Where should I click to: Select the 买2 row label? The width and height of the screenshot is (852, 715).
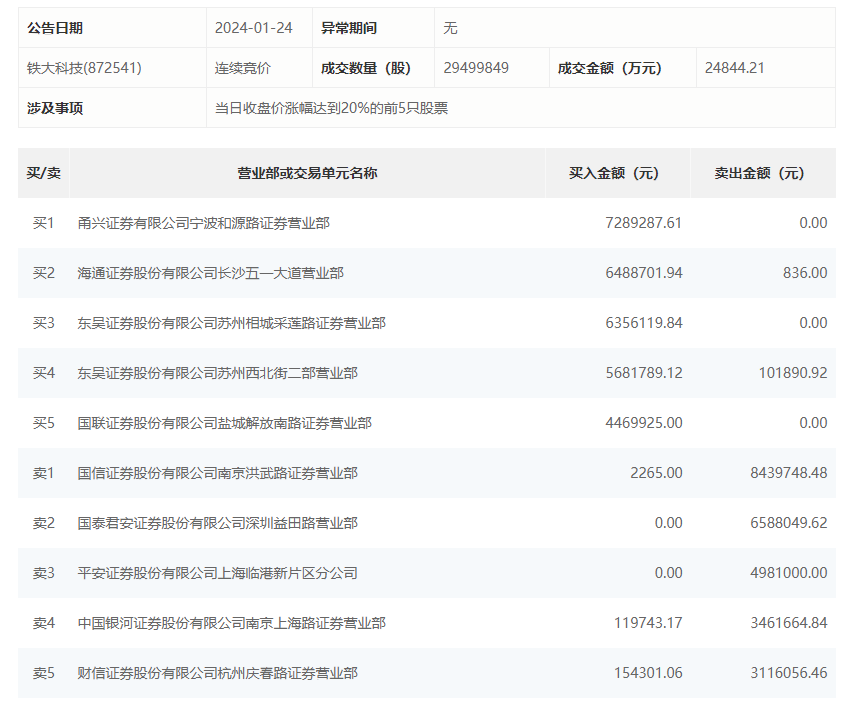[43, 273]
